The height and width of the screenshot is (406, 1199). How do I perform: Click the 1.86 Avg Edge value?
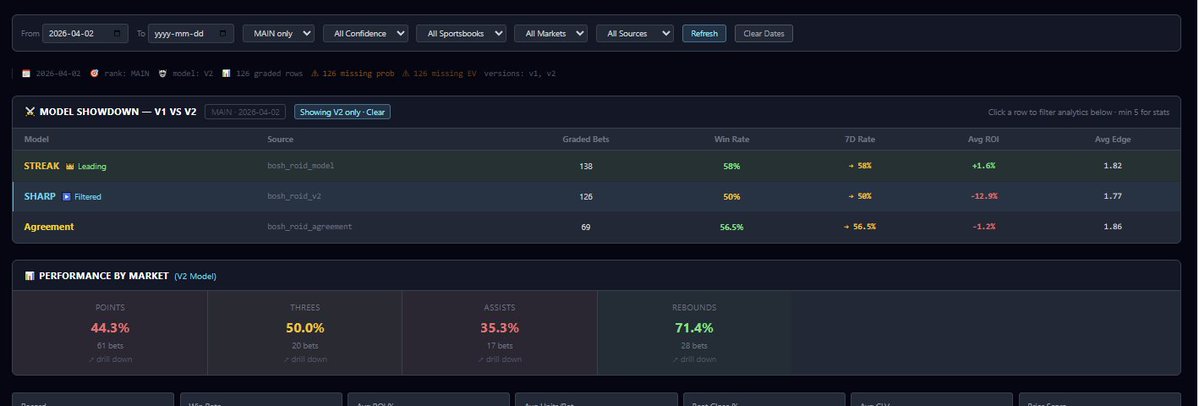click(x=1113, y=227)
